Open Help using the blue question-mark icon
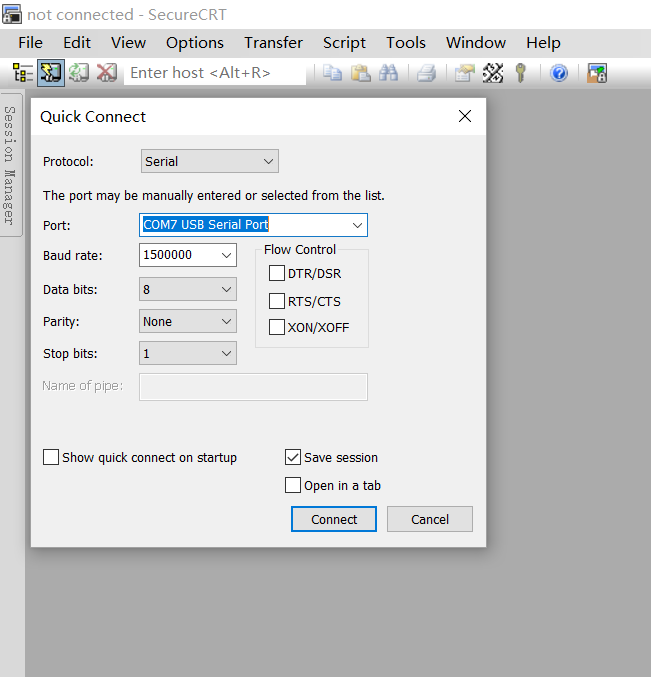Image resolution: width=651 pixels, height=677 pixels. point(559,73)
